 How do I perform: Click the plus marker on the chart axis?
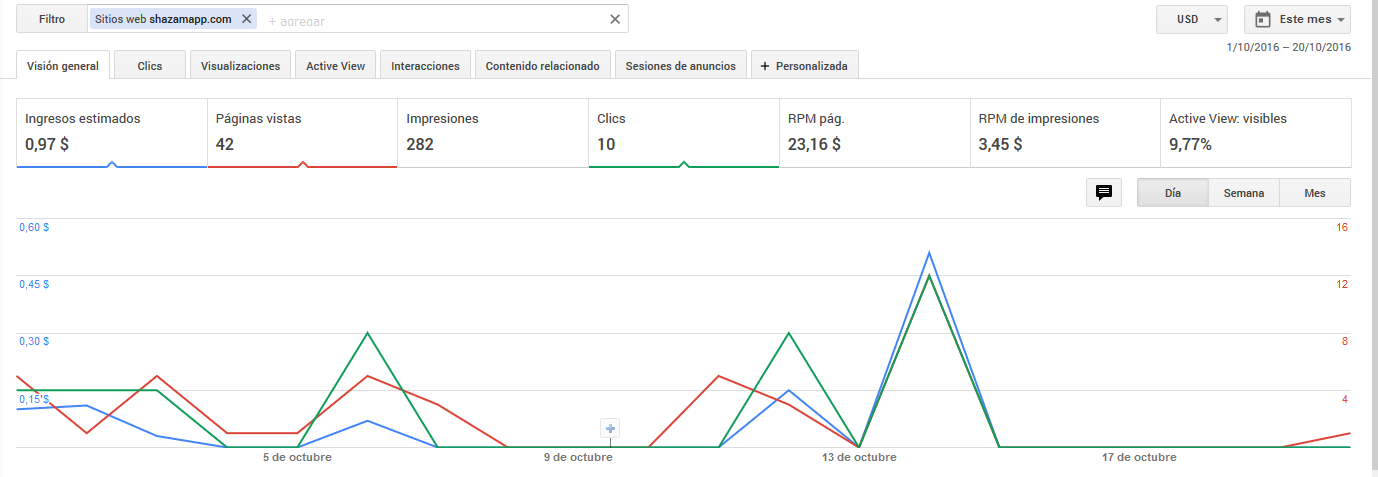(611, 429)
